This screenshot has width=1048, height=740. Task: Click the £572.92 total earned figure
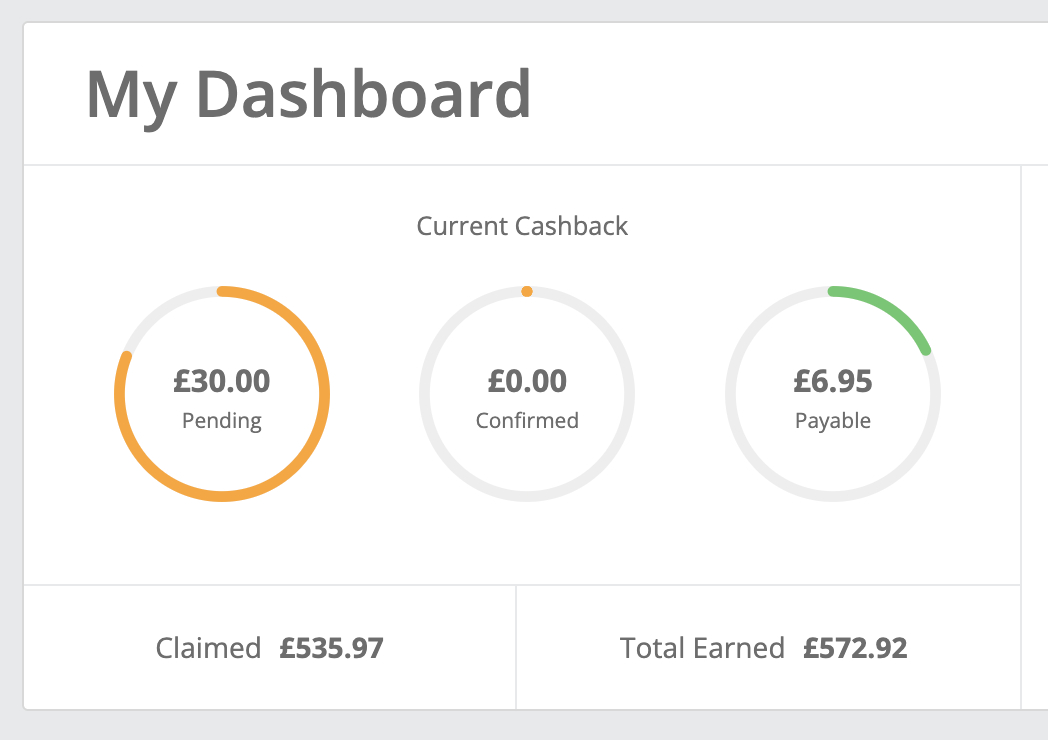tap(855, 648)
